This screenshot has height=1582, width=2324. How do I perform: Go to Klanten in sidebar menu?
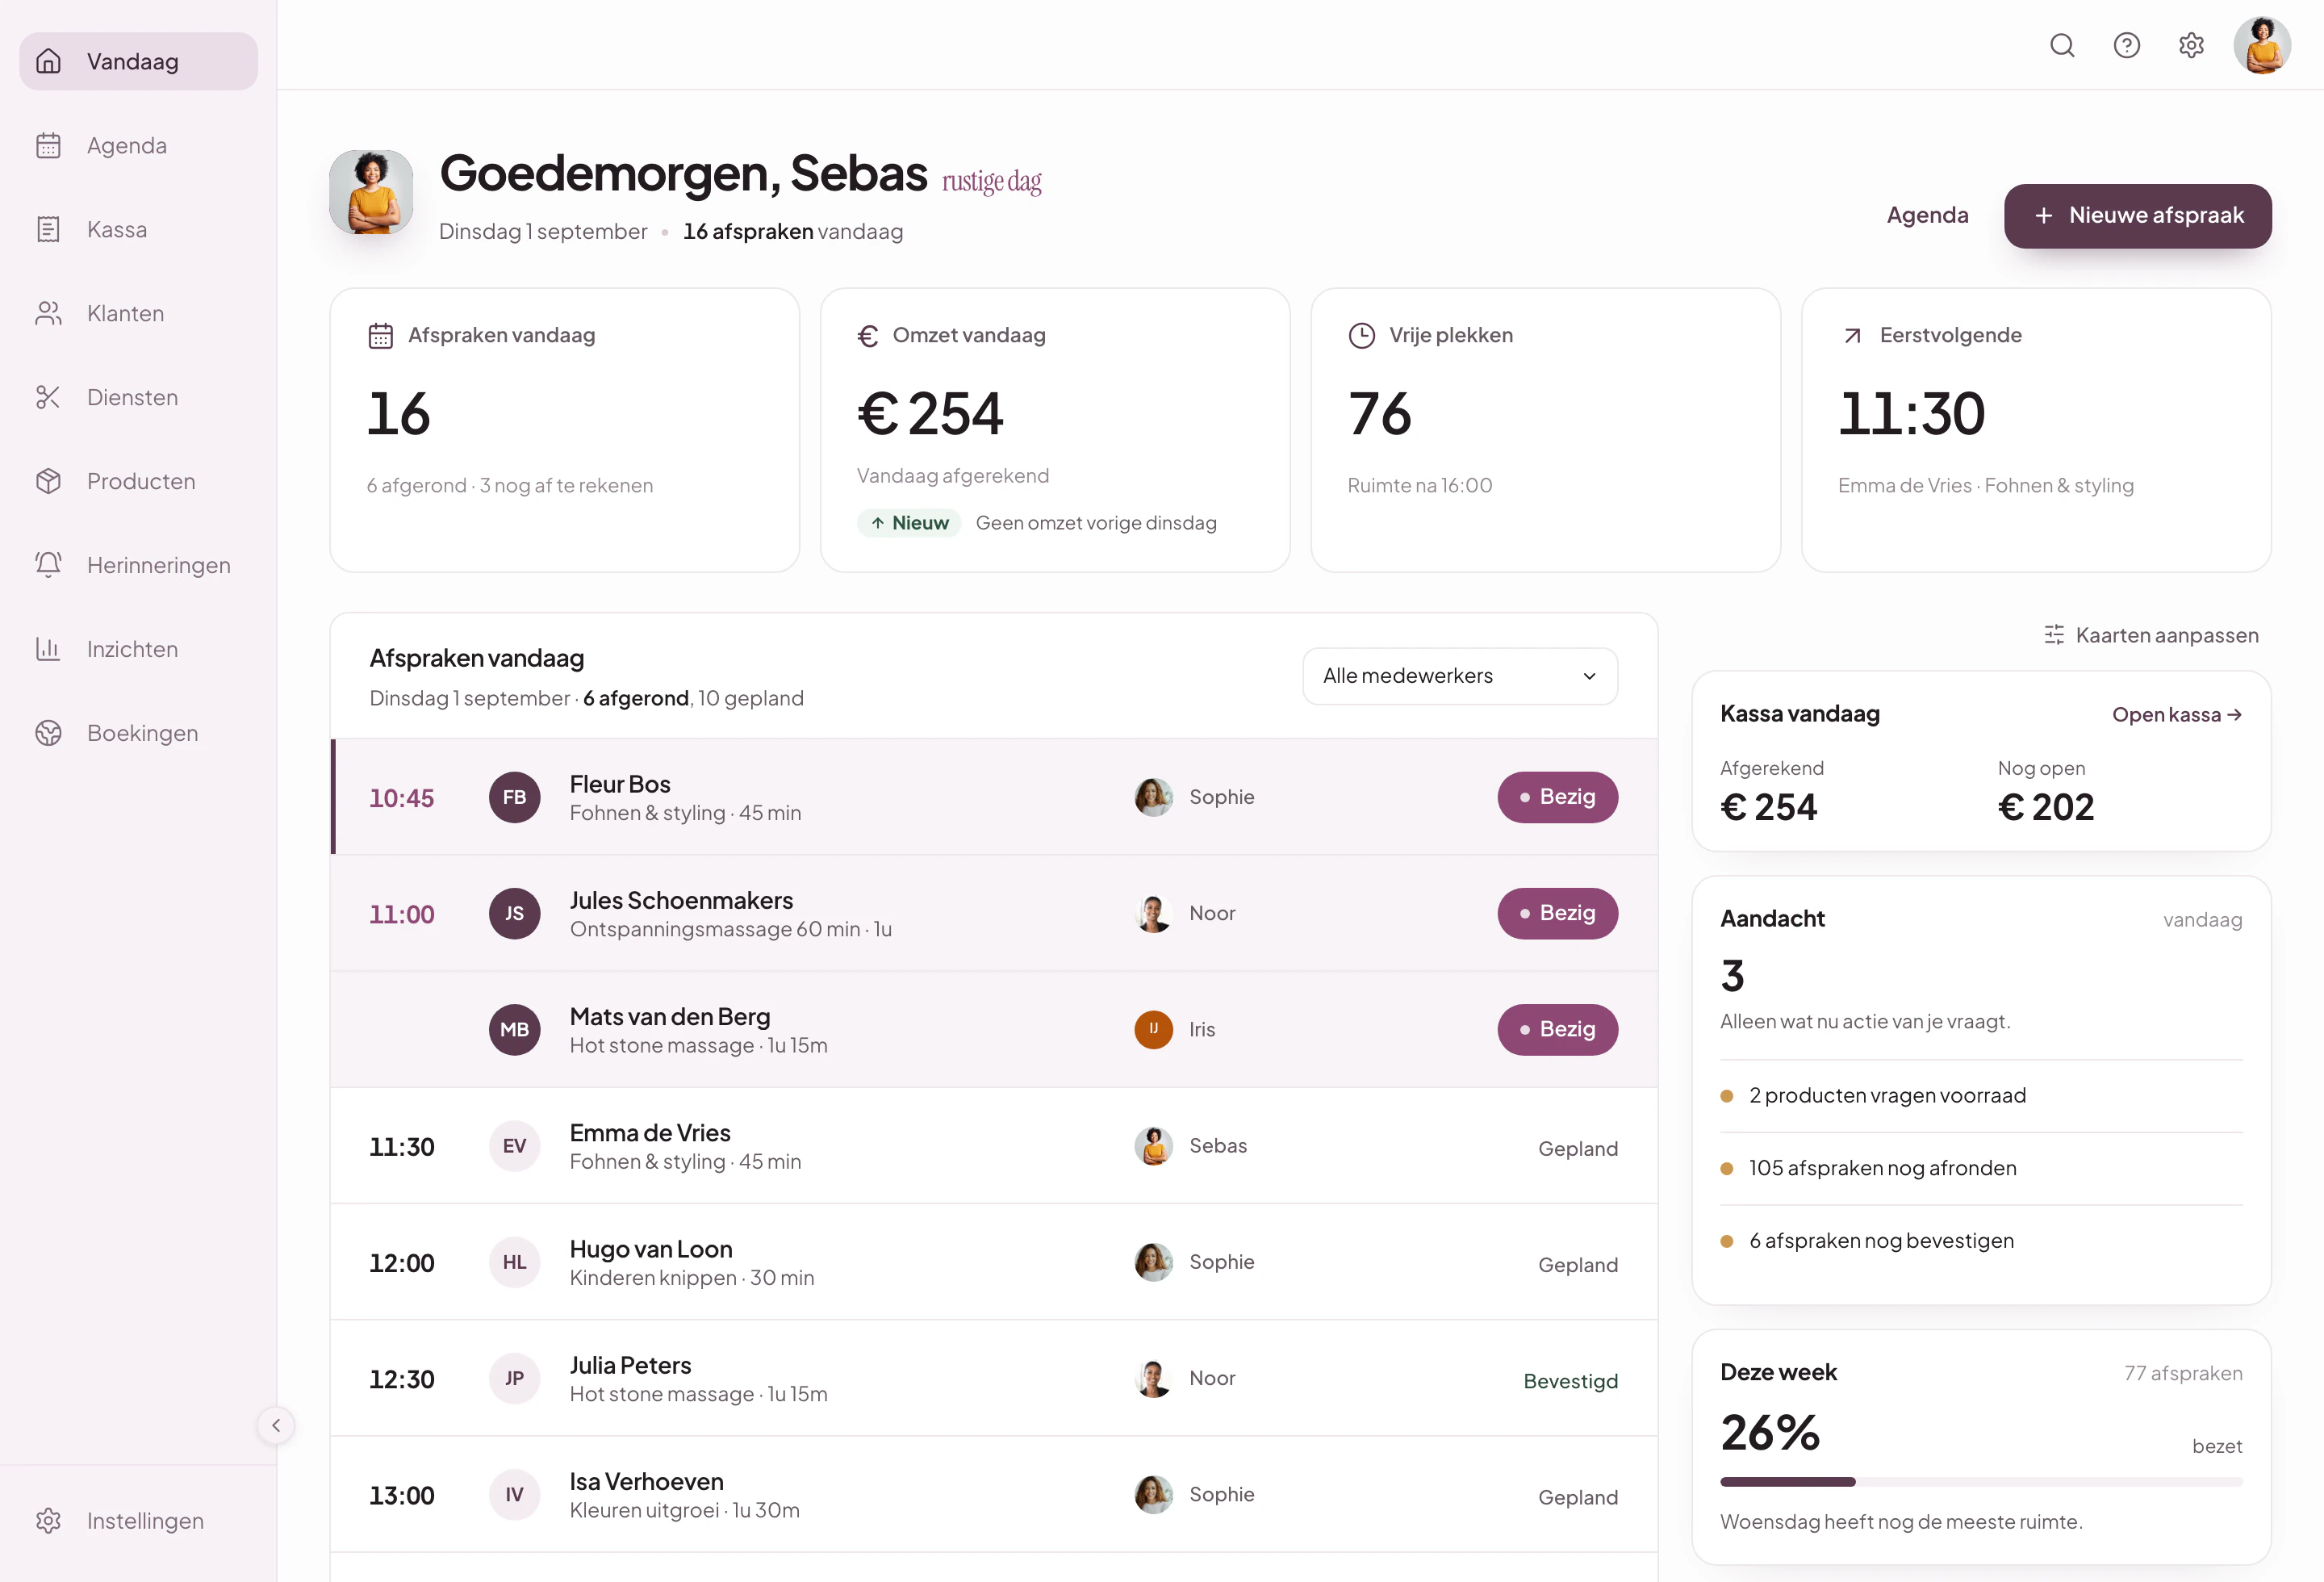(x=138, y=313)
